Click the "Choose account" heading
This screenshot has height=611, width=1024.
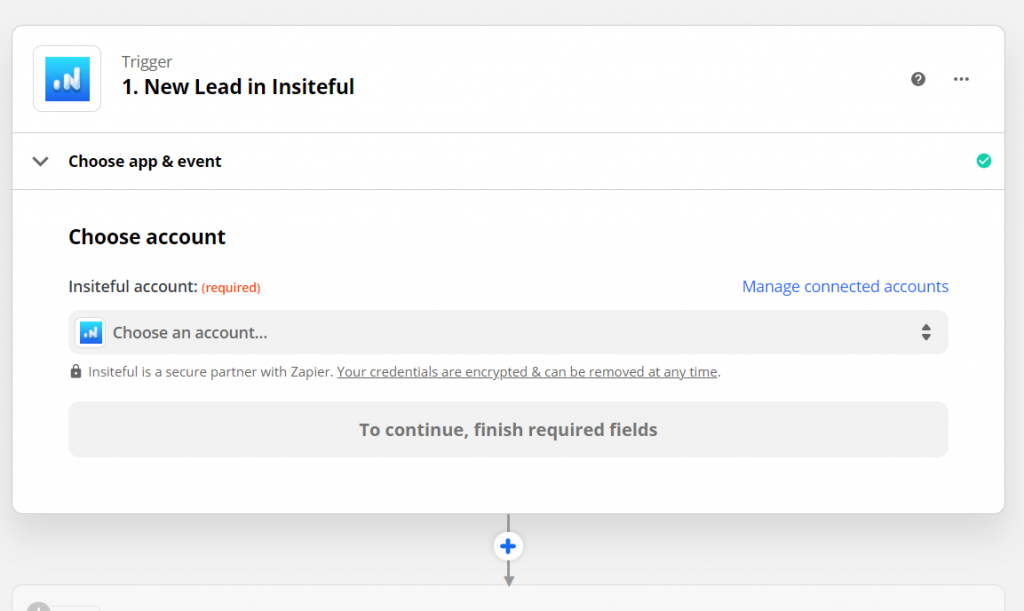(x=147, y=237)
